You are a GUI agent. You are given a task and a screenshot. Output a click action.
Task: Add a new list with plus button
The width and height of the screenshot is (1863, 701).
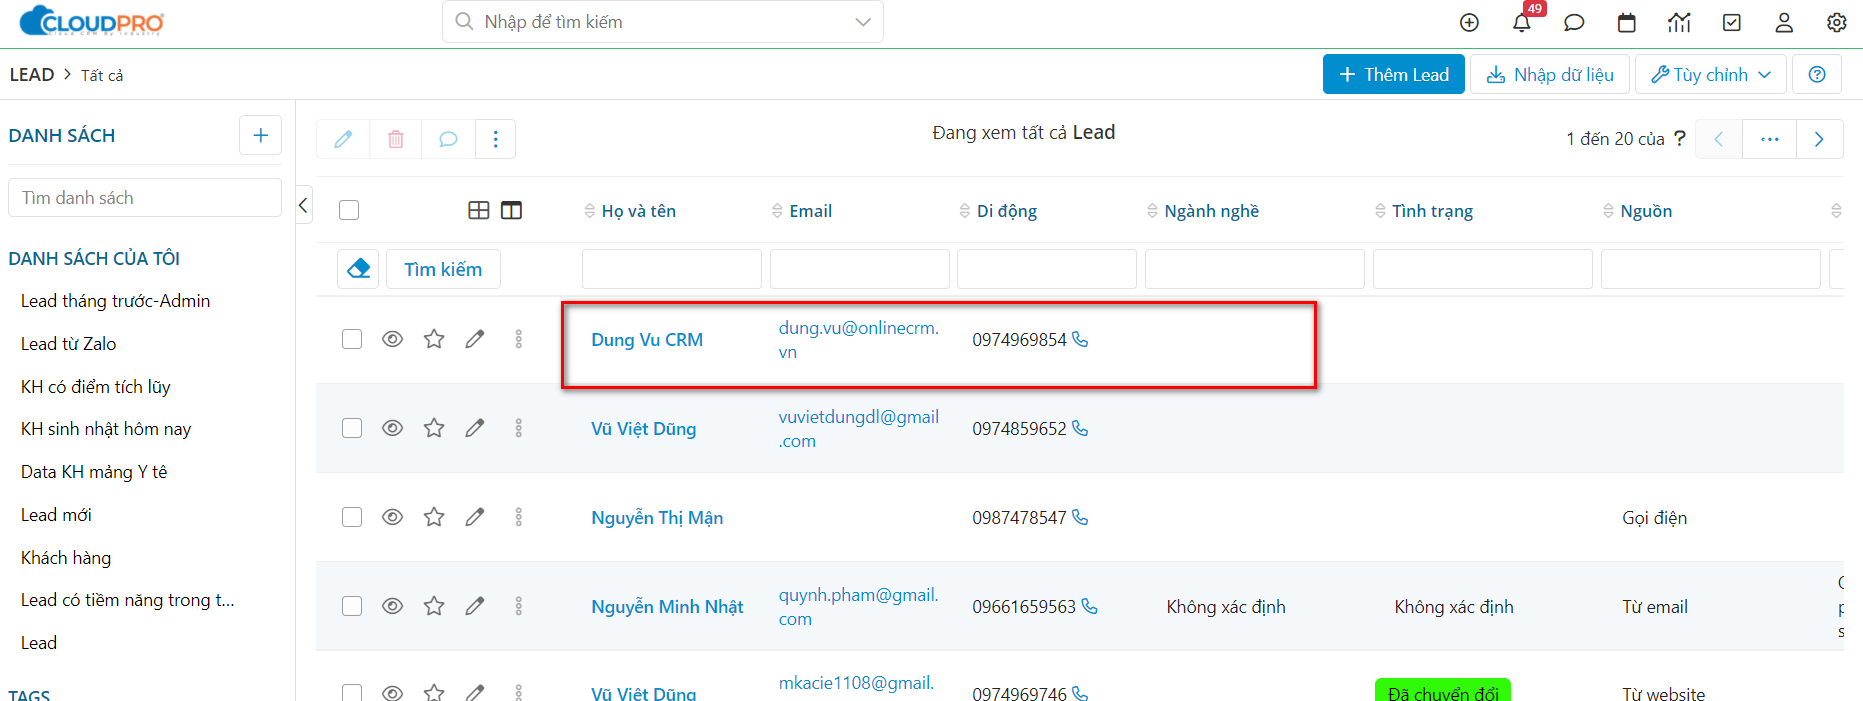pos(260,135)
